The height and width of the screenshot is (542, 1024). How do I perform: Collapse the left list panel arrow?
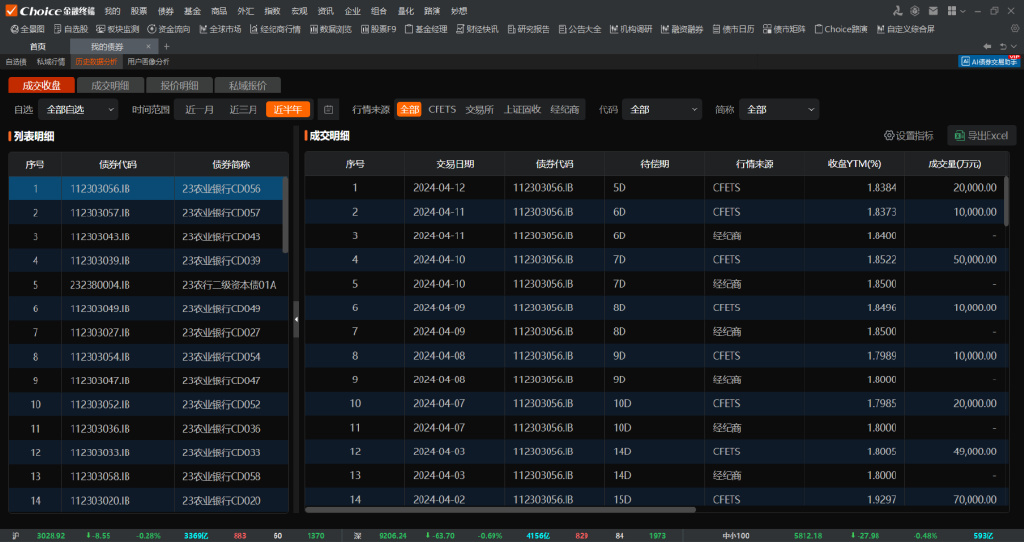click(296, 319)
